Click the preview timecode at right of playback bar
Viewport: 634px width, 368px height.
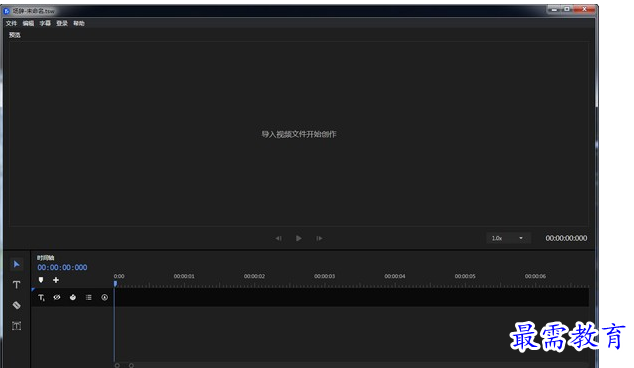coord(566,238)
